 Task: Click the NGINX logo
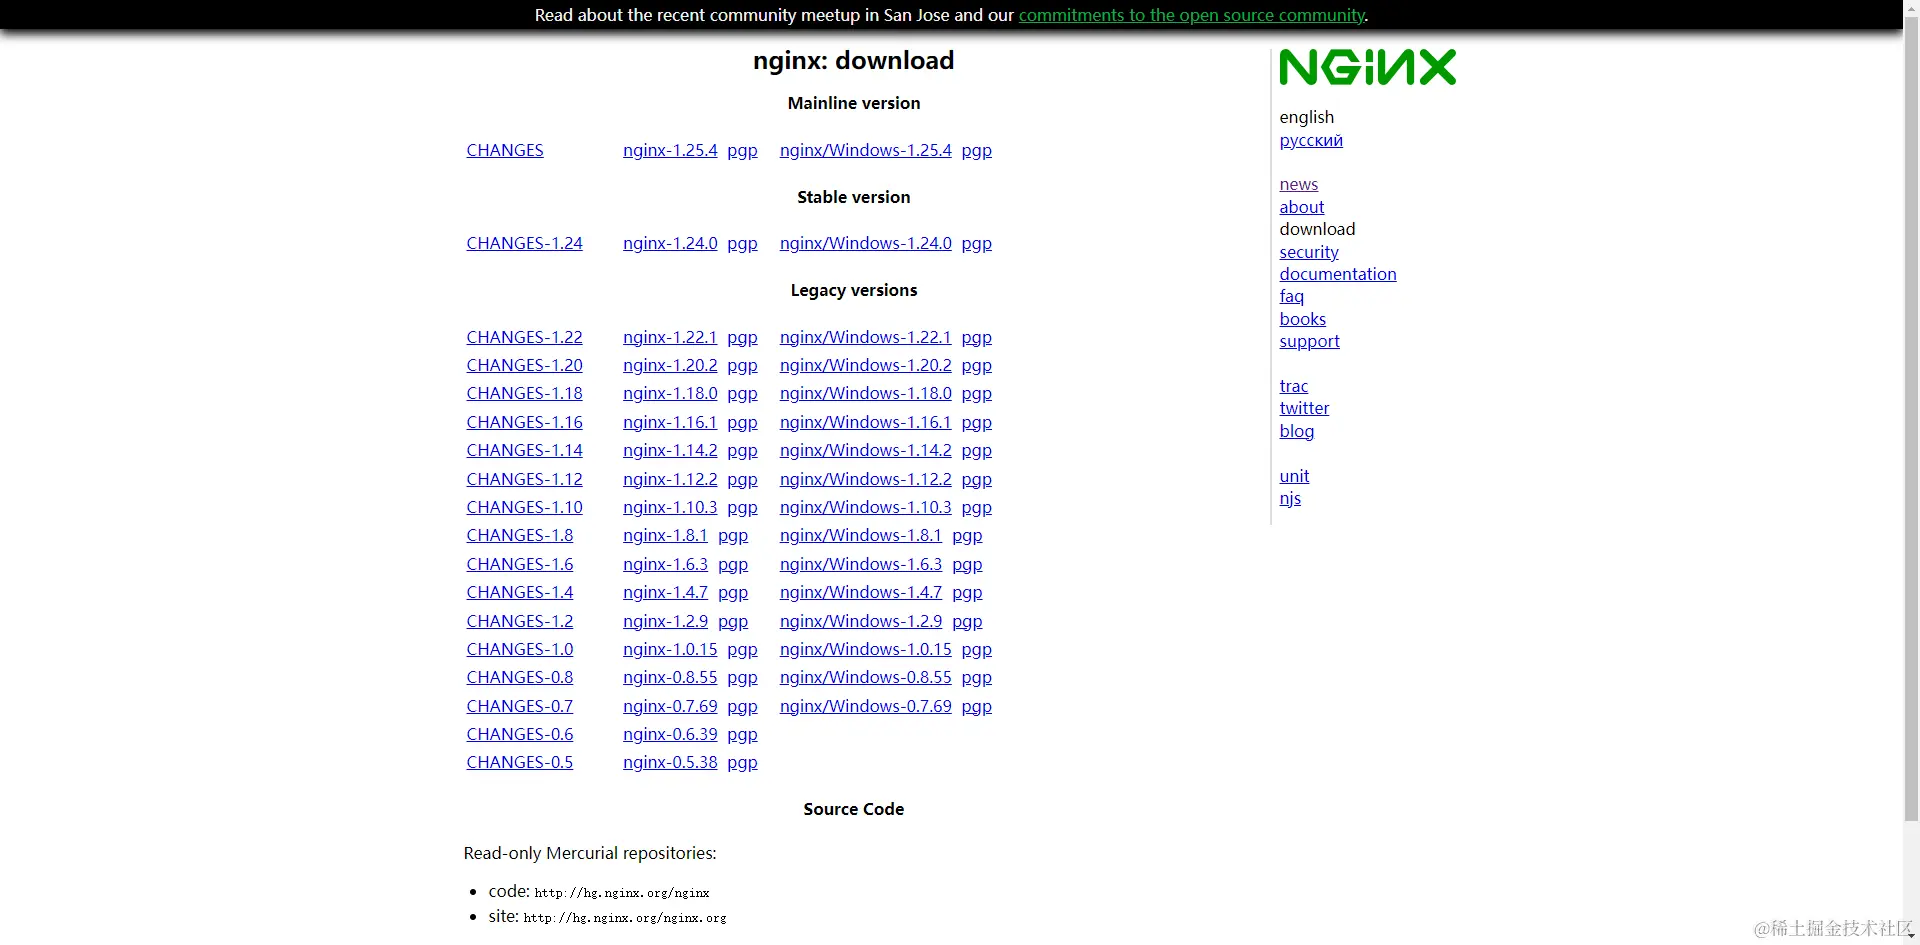1367,67
